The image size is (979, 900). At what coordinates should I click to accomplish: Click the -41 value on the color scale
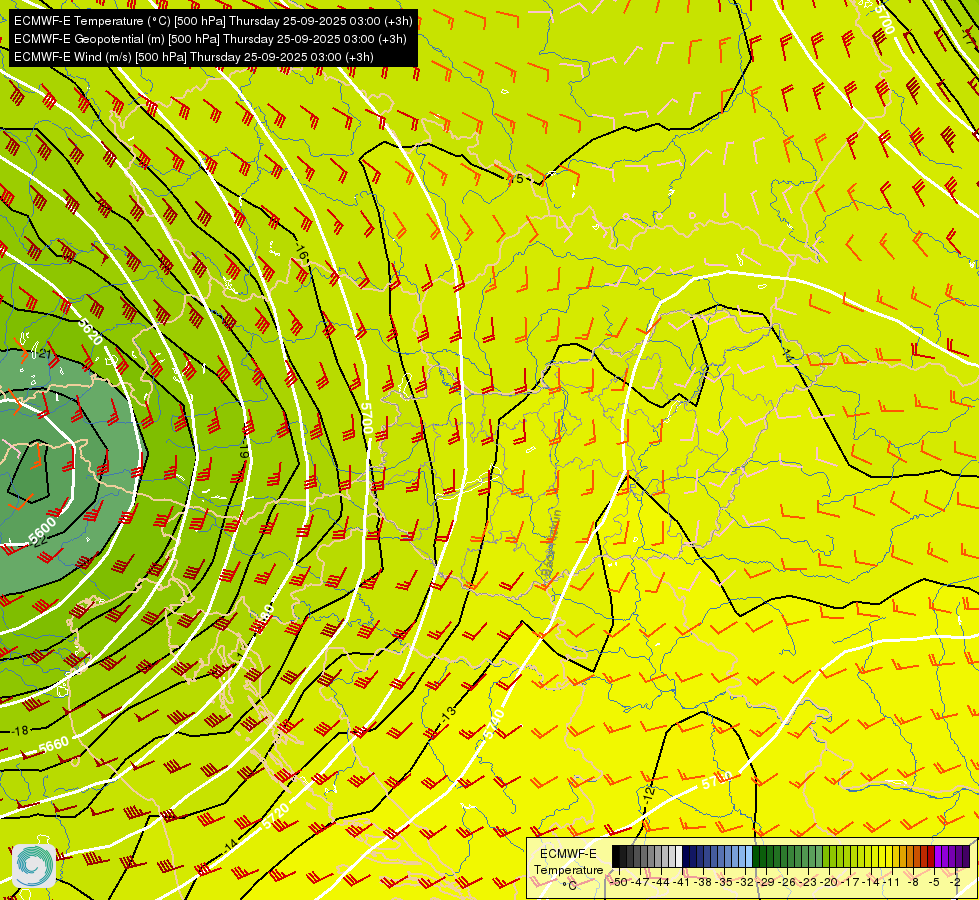pos(681,883)
